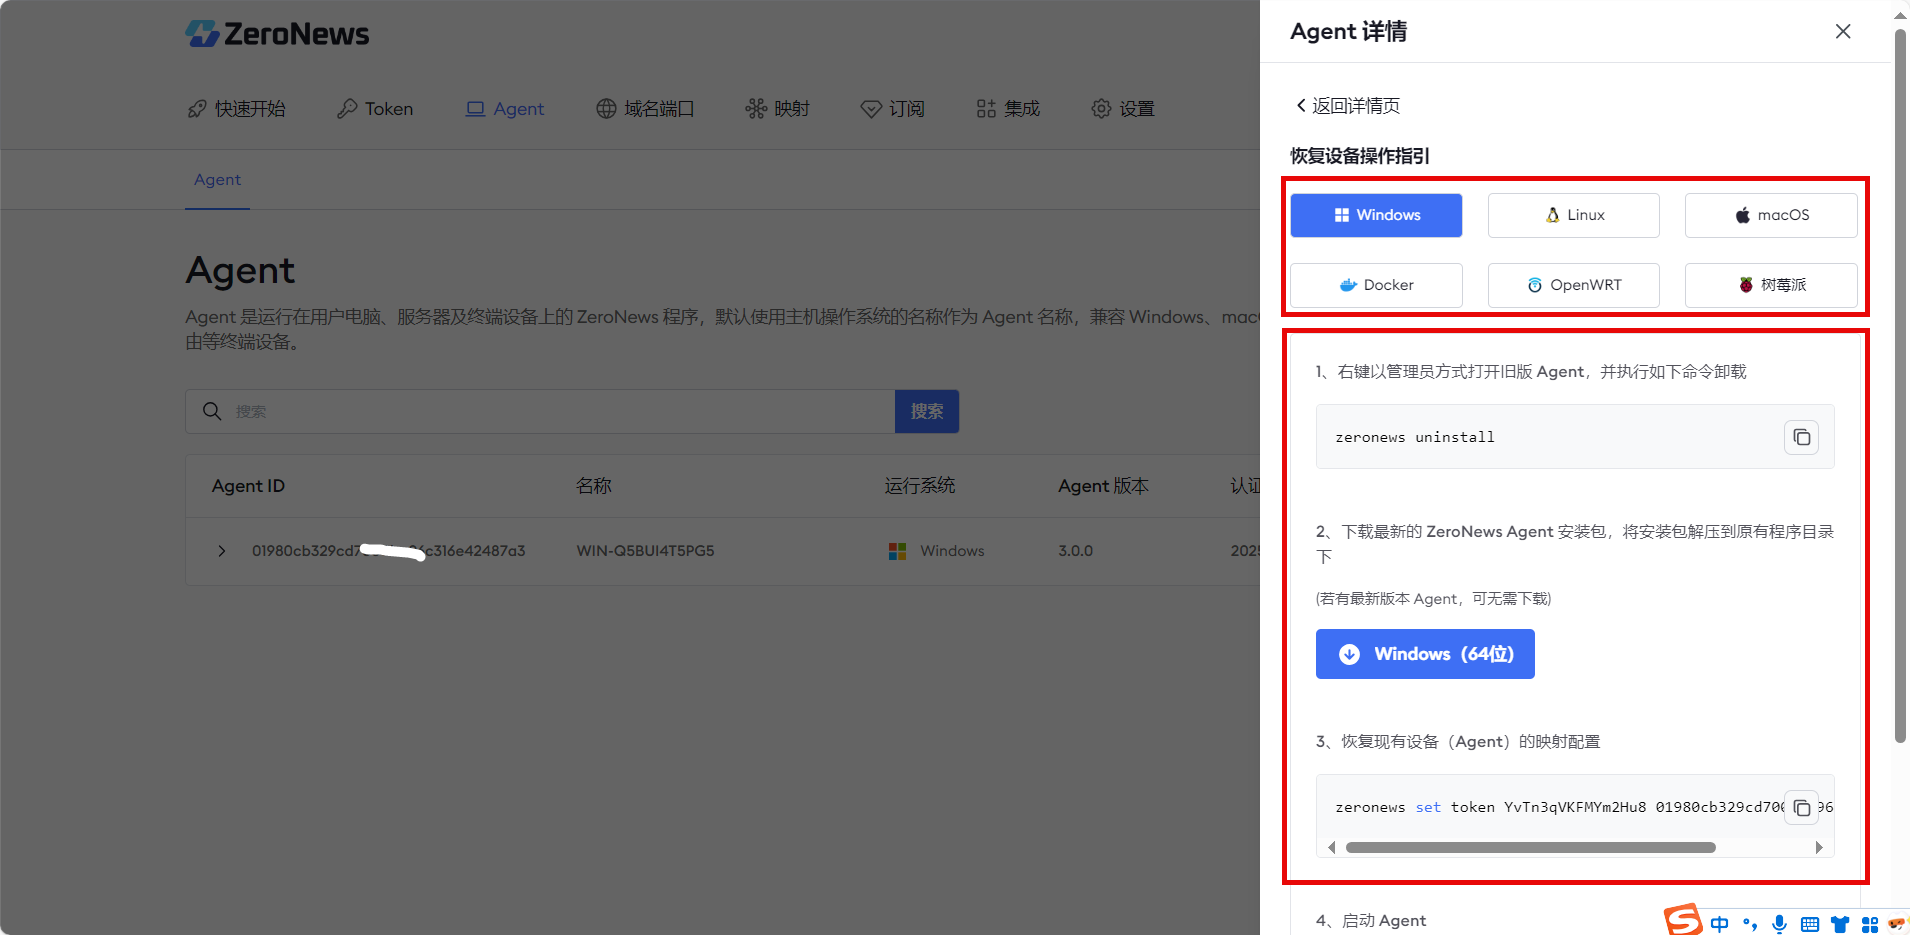
Task: Select the OpenWRT platform button
Action: tap(1574, 285)
